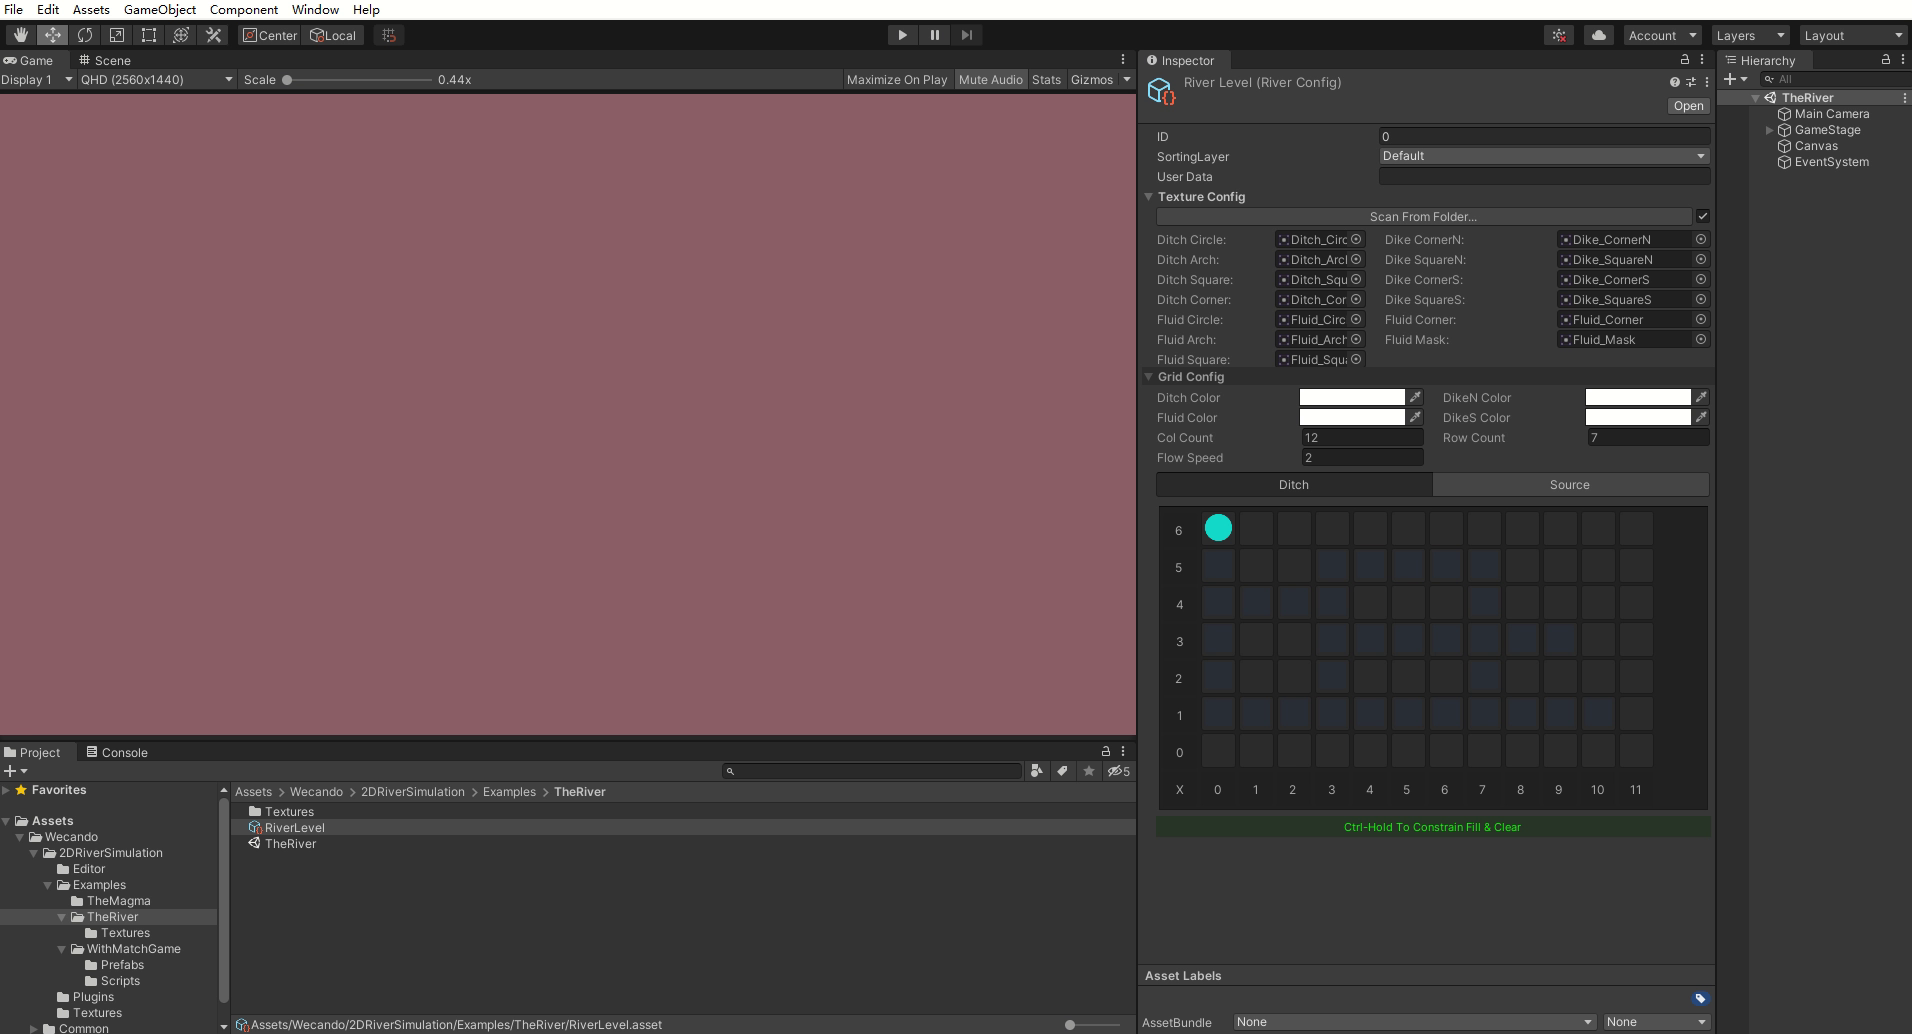Open the GameObject menu
Screen dimensions: 1912x1034
pyautogui.click(x=160, y=9)
